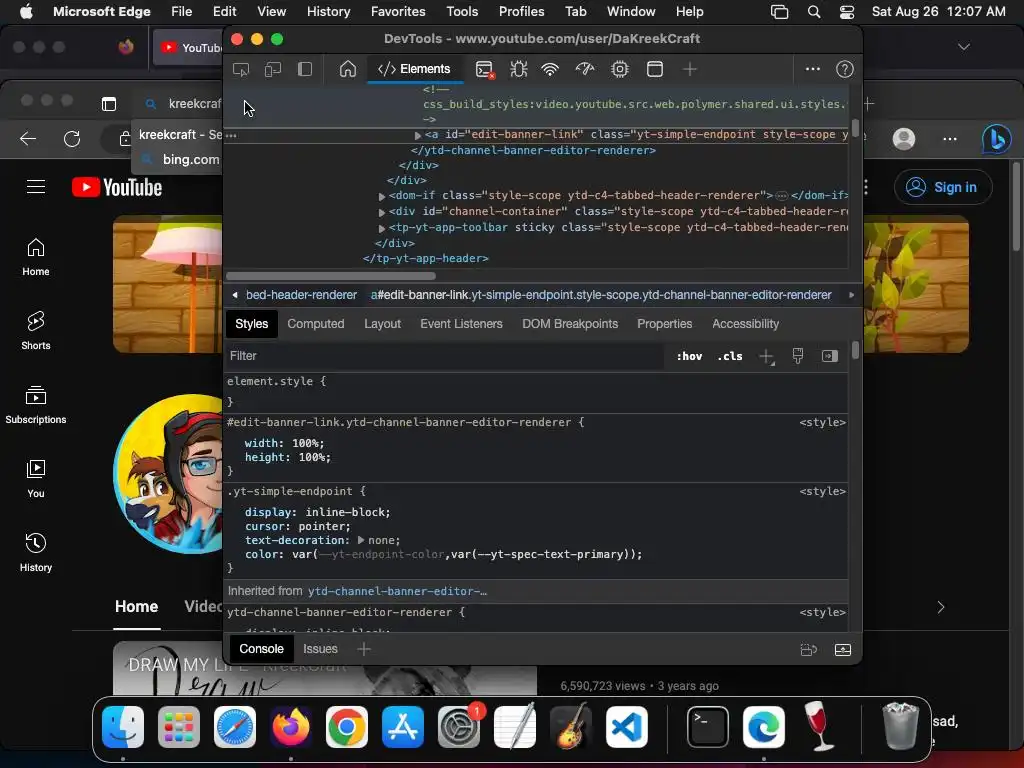Image resolution: width=1024 pixels, height=768 pixels.
Task: Open the DevTools Welcome home icon
Action: [x=347, y=69]
